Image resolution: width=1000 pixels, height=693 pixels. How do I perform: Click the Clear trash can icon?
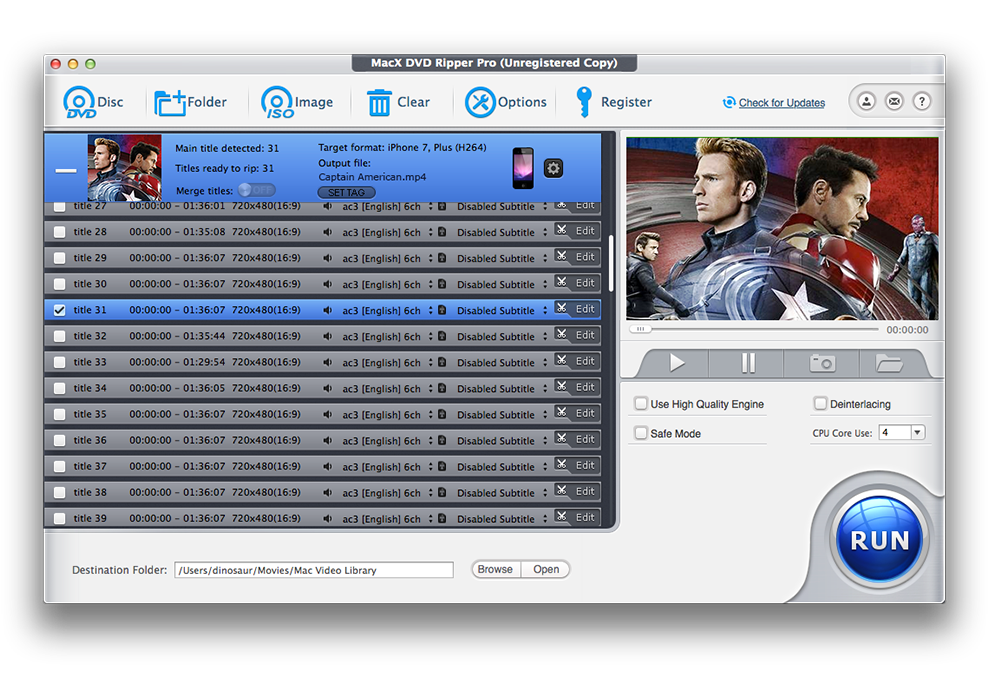point(379,102)
